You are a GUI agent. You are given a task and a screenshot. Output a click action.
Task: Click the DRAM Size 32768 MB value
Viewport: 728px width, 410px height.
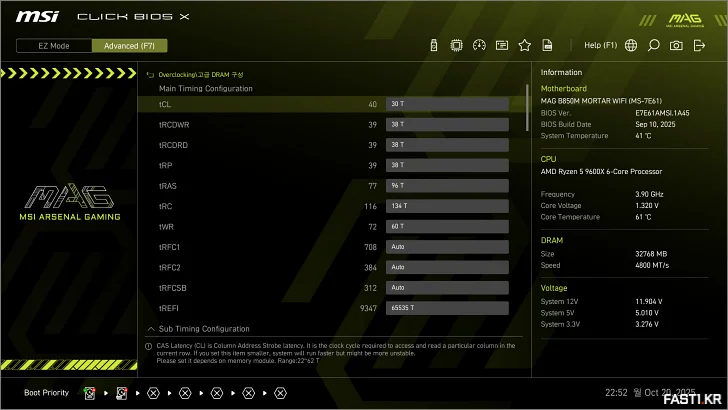(651, 254)
